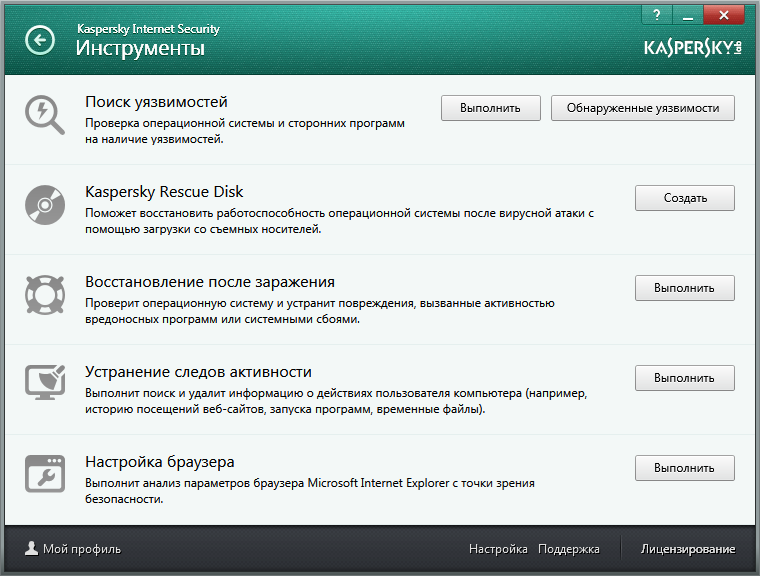This screenshot has width=760, height=576.
Task: Open Мой профиль link
Action: click(82, 549)
